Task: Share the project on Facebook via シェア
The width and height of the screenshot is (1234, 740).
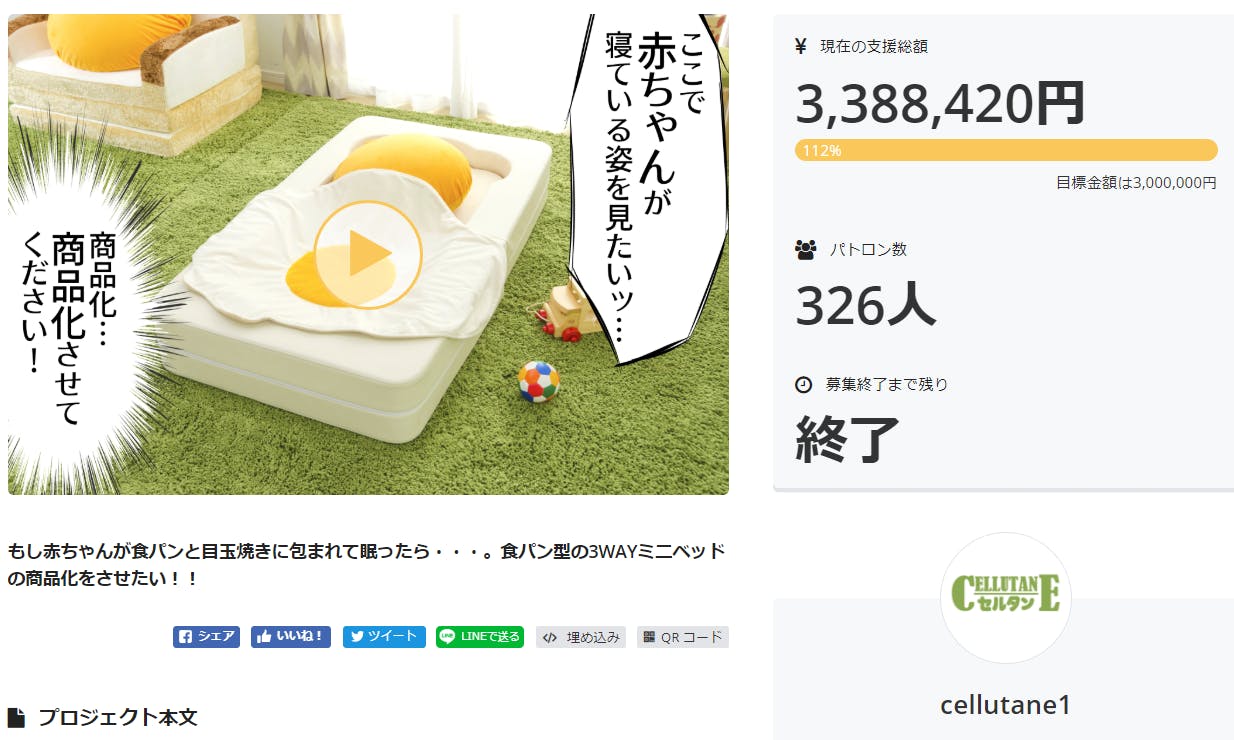Action: [206, 637]
